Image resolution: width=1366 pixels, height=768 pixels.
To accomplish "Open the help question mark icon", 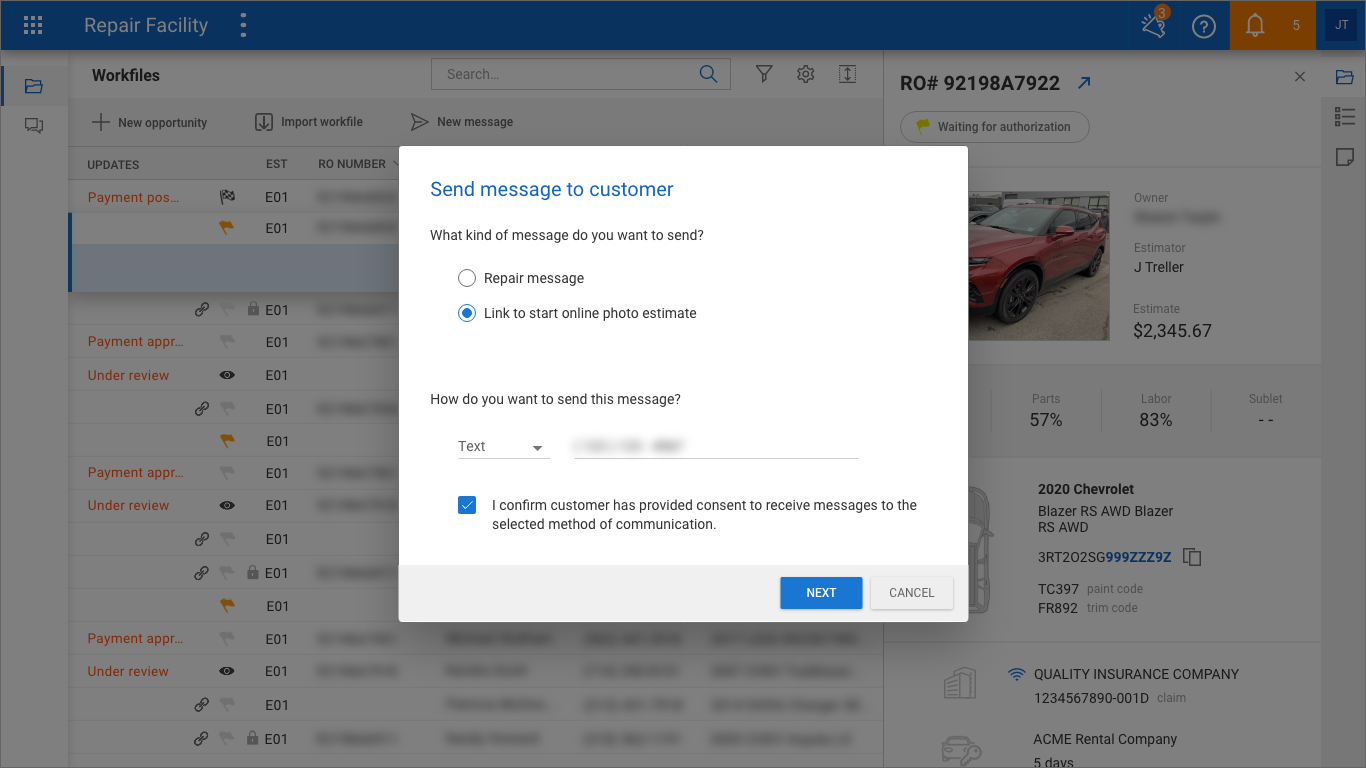I will 1204,26.
